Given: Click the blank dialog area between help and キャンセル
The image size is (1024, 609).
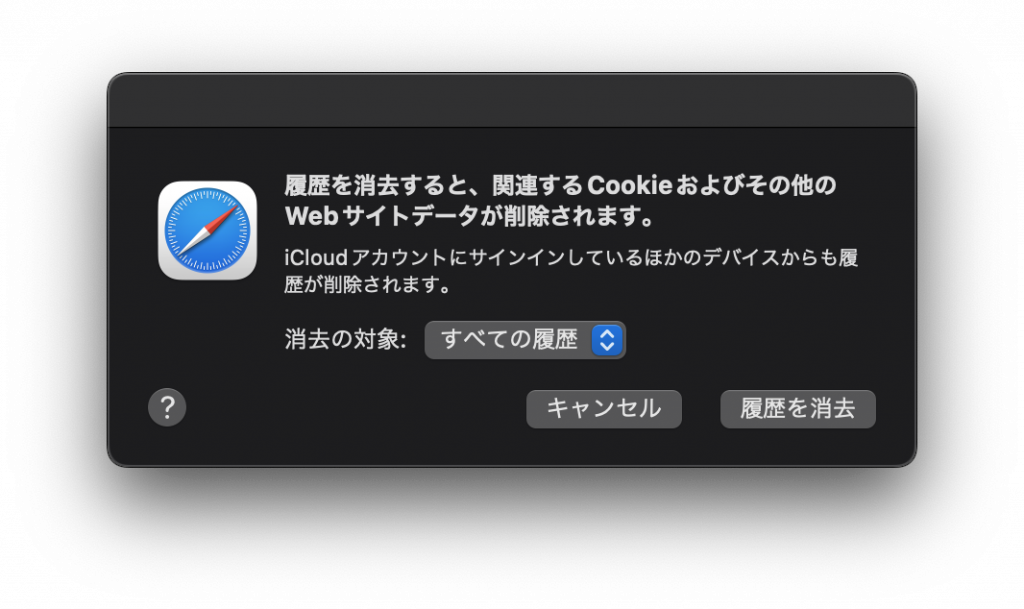Looking at the screenshot, I should [x=356, y=409].
